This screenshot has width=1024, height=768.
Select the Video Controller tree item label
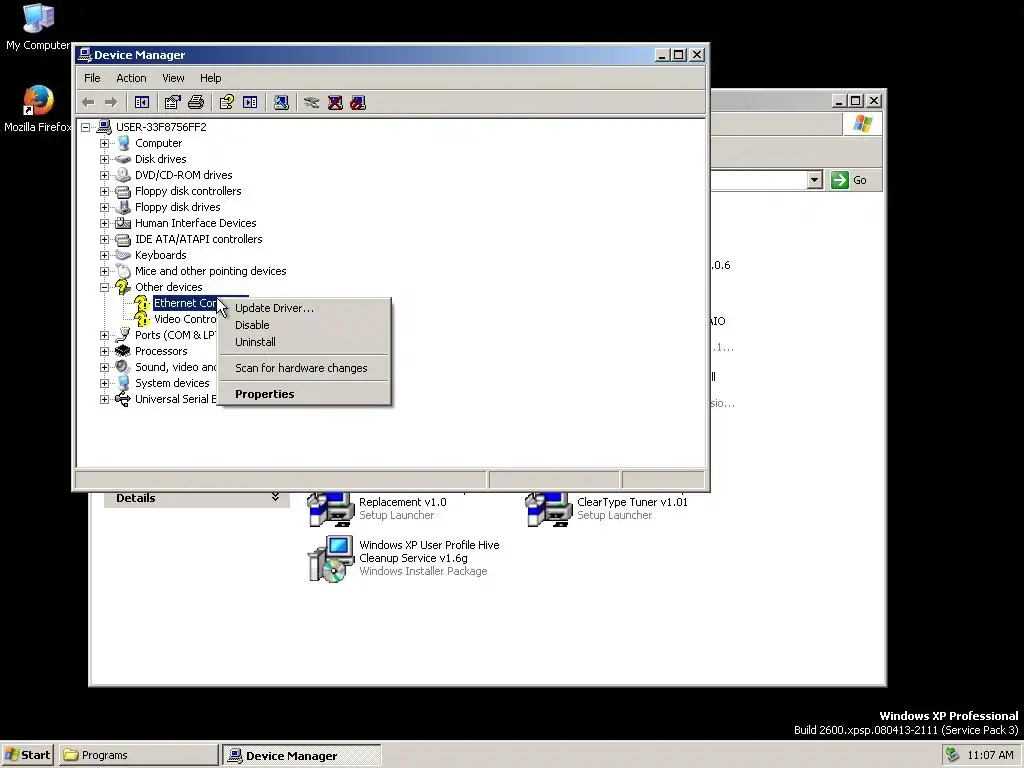185,319
